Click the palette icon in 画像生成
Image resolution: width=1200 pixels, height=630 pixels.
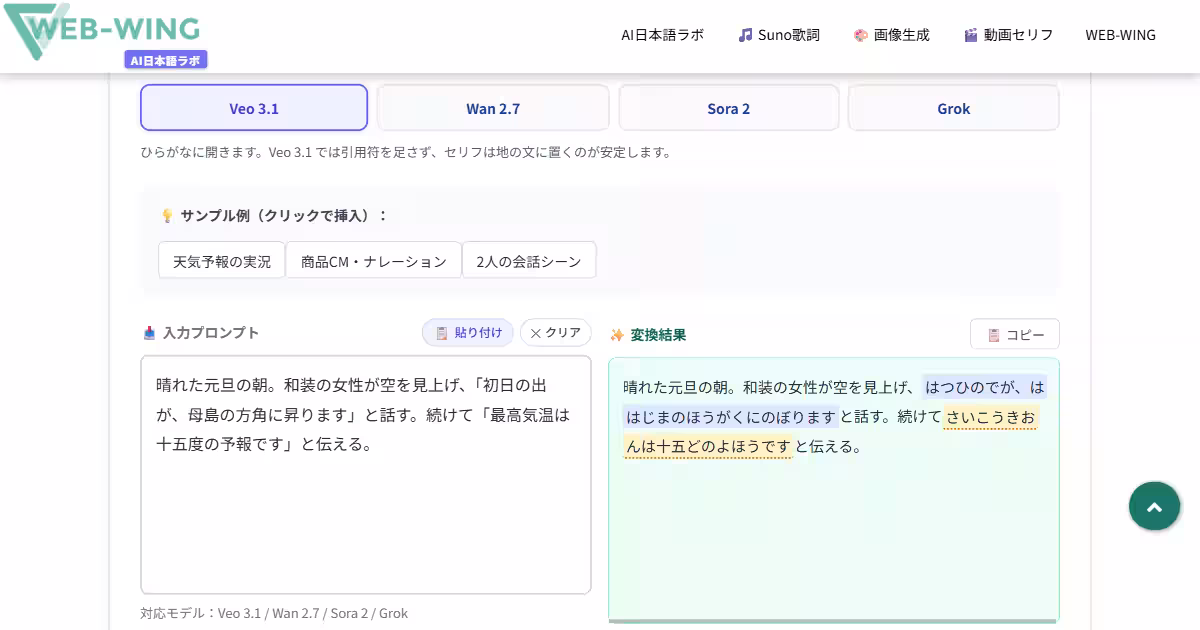[x=861, y=35]
